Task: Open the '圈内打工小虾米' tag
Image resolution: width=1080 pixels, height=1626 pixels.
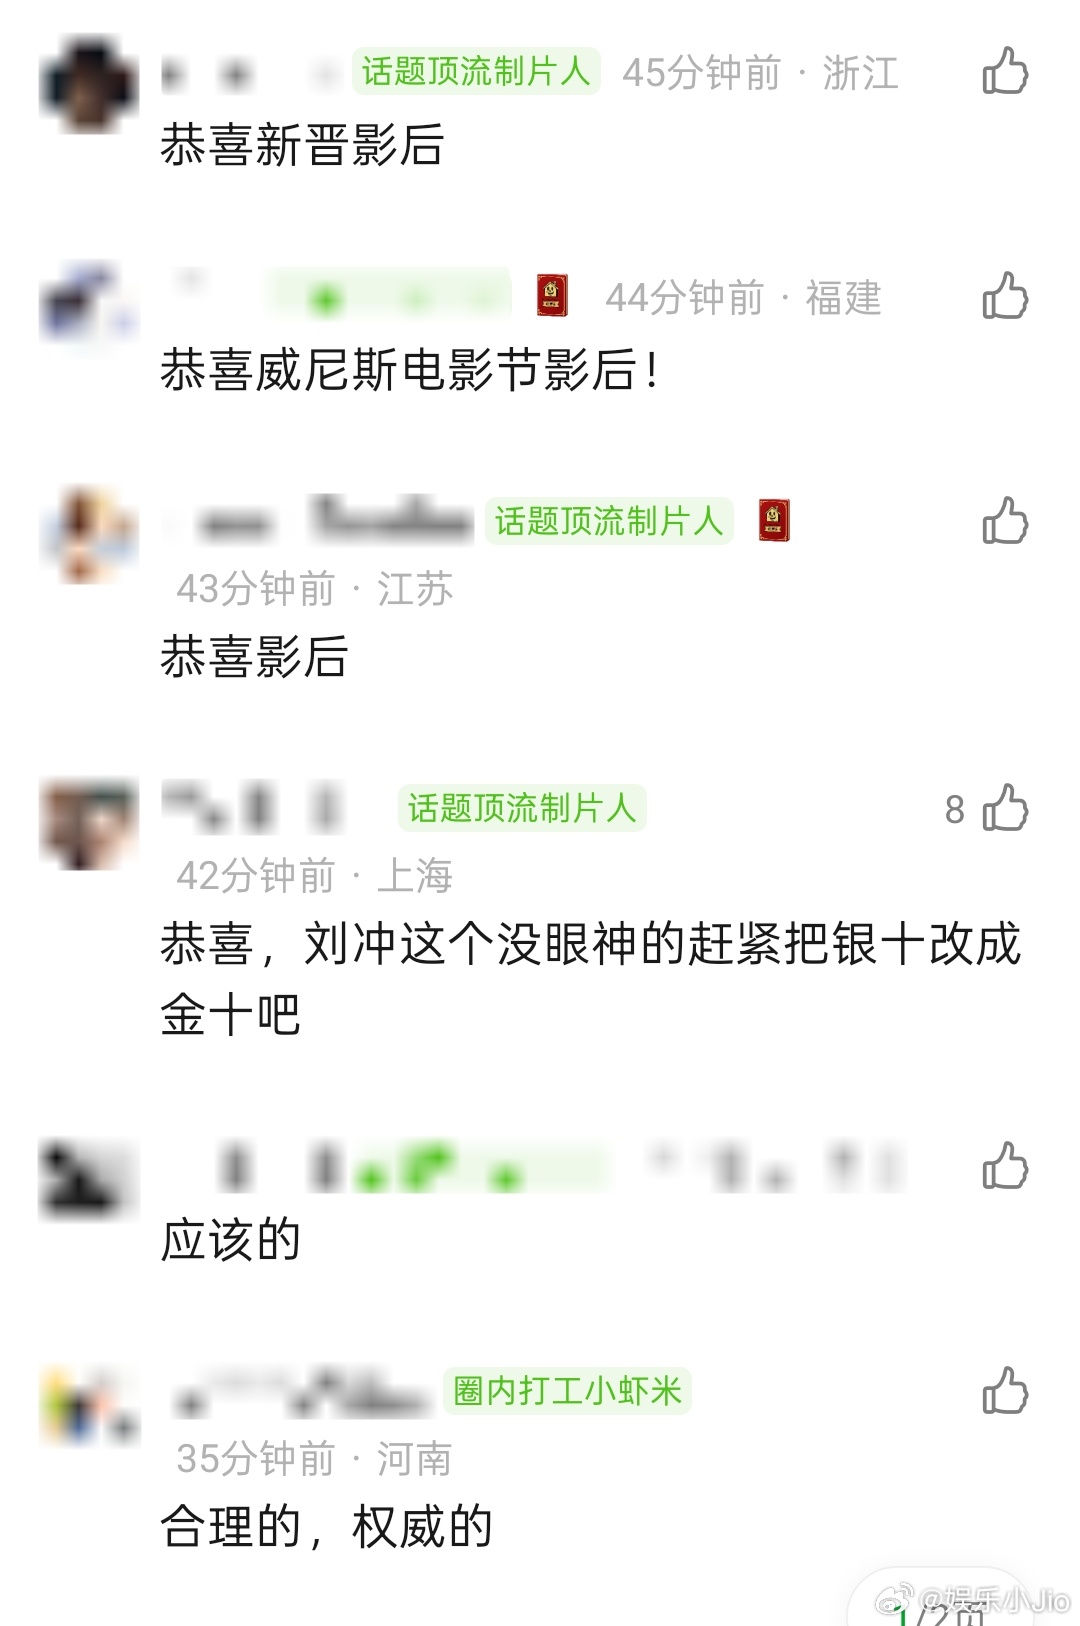Action: point(567,1391)
